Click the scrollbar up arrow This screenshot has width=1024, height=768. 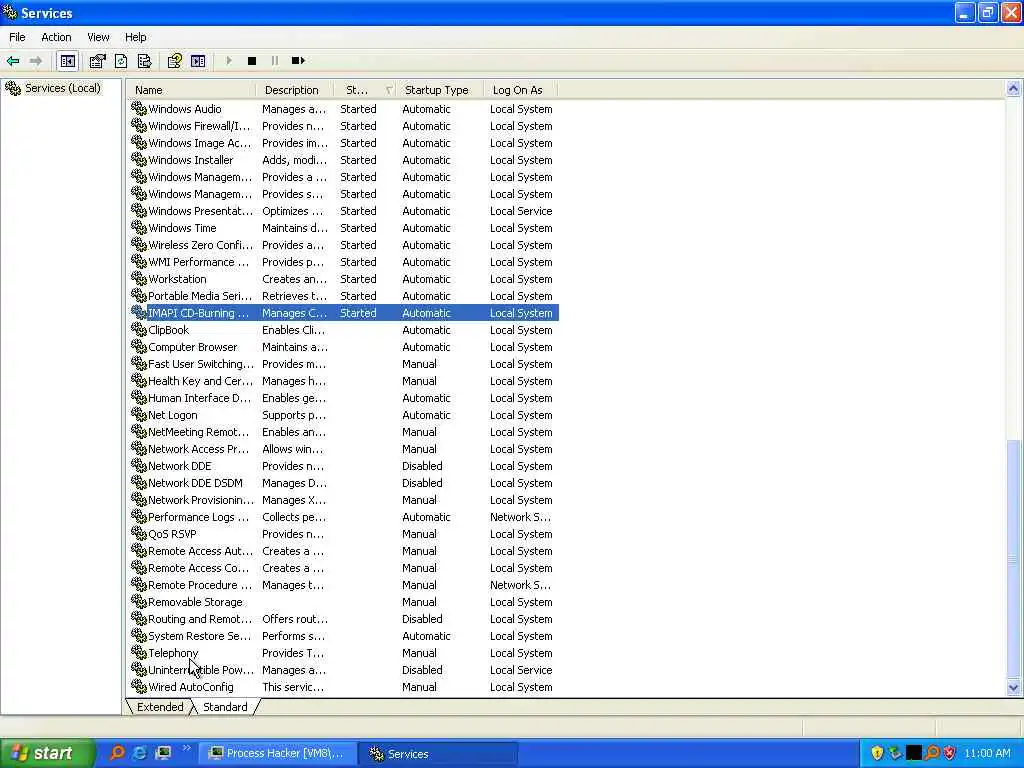(x=1013, y=89)
